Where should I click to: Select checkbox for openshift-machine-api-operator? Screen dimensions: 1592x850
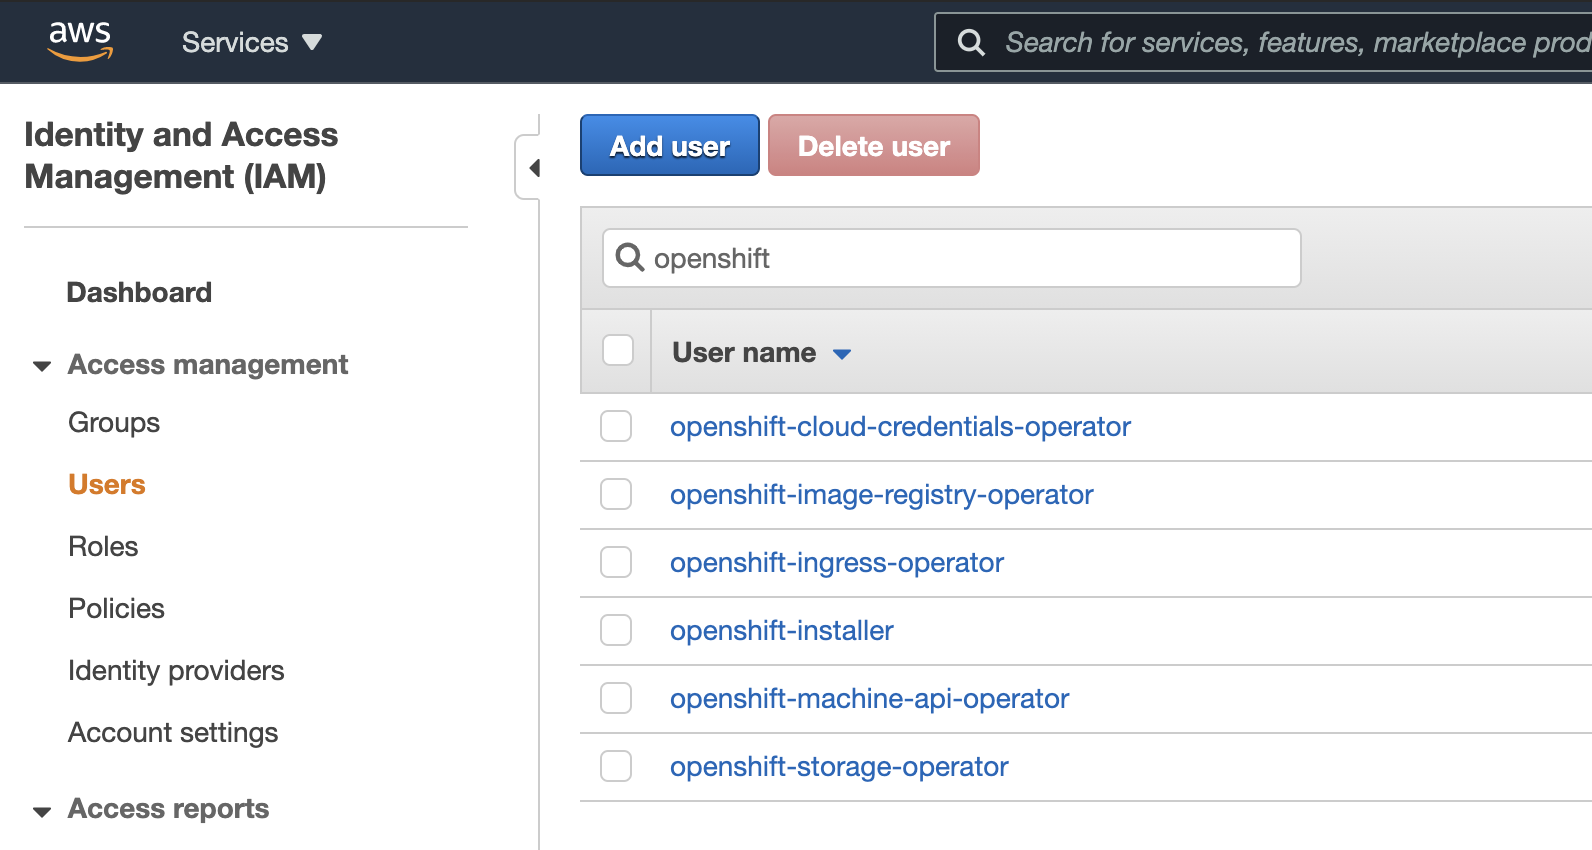616,698
